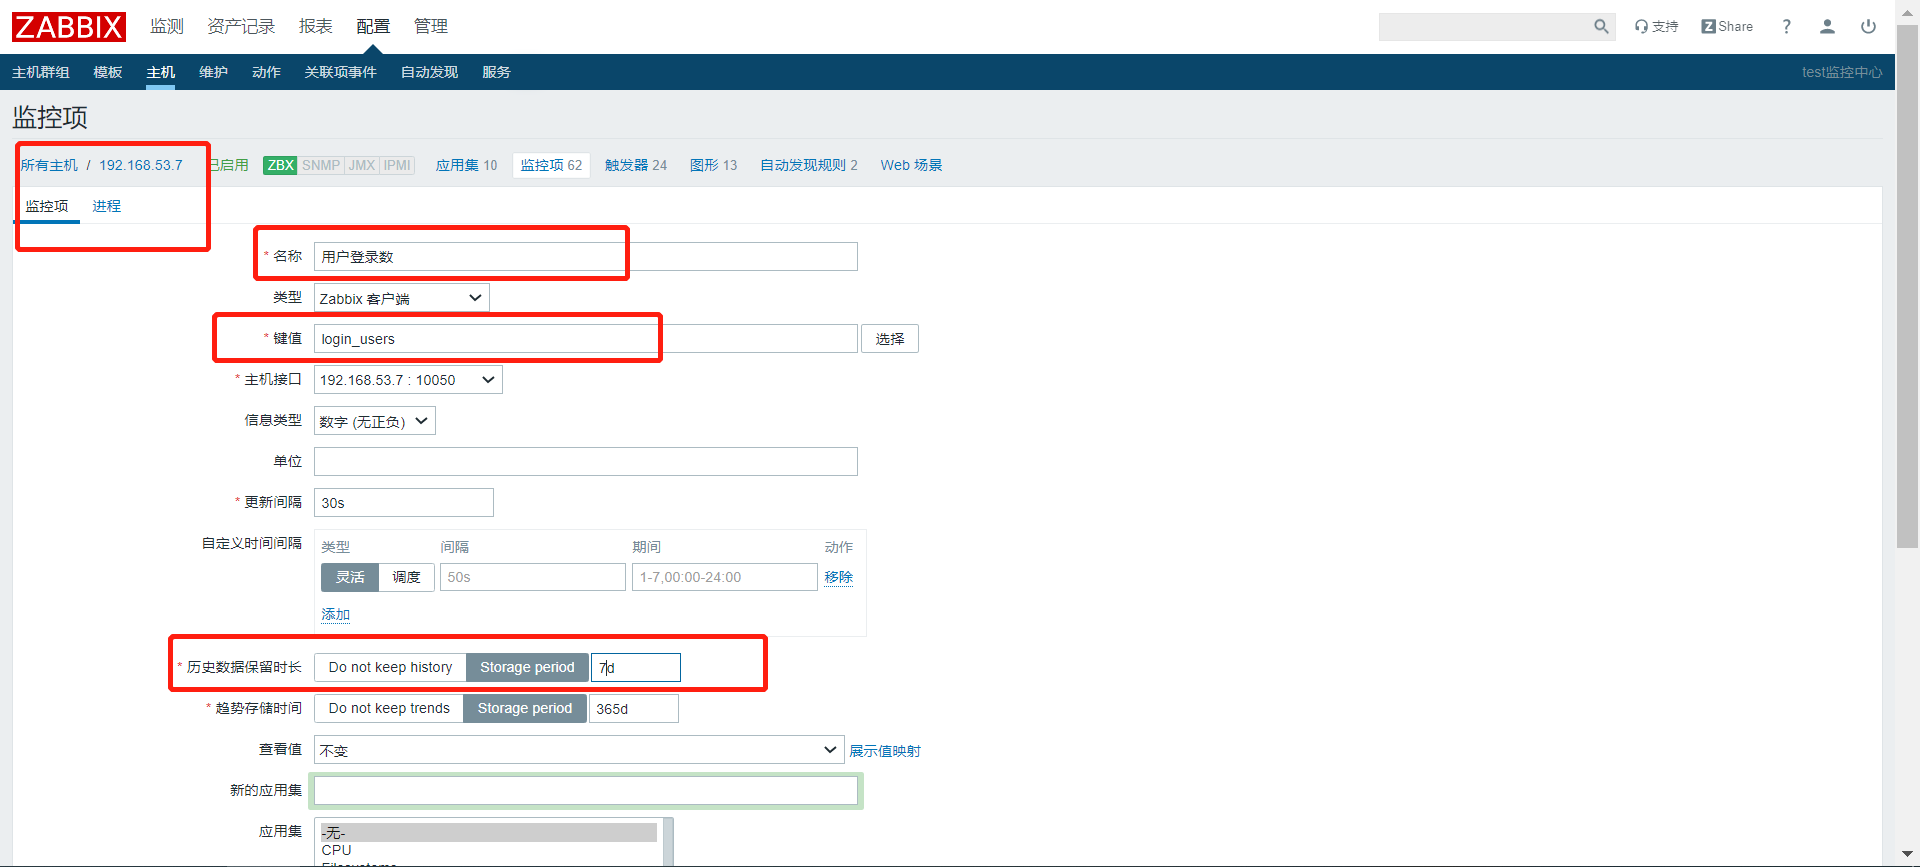Go to 服务 submenu

pyautogui.click(x=496, y=72)
